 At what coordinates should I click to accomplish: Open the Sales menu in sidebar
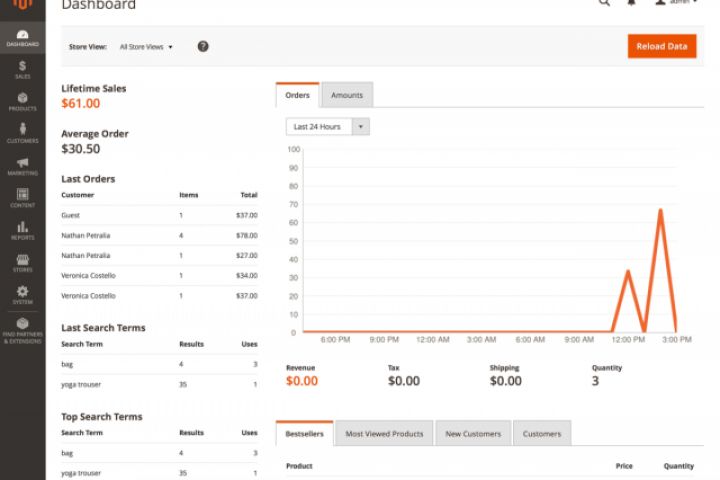(22, 69)
